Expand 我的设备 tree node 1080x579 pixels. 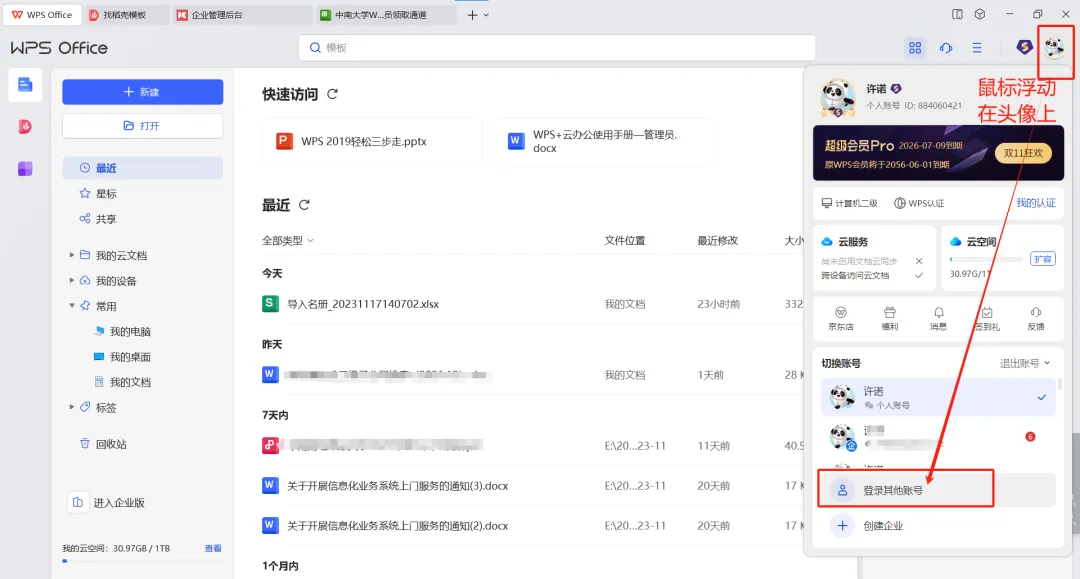pos(72,280)
